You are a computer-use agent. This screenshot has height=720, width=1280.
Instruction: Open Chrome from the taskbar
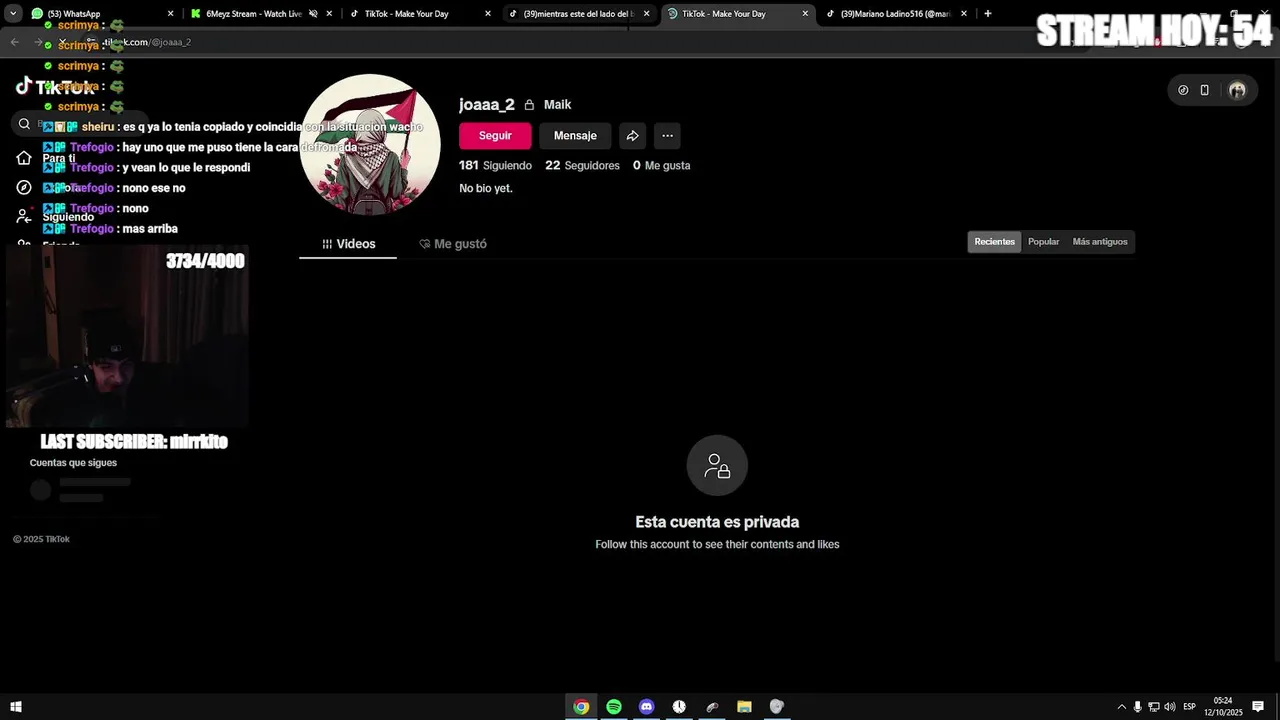click(581, 707)
